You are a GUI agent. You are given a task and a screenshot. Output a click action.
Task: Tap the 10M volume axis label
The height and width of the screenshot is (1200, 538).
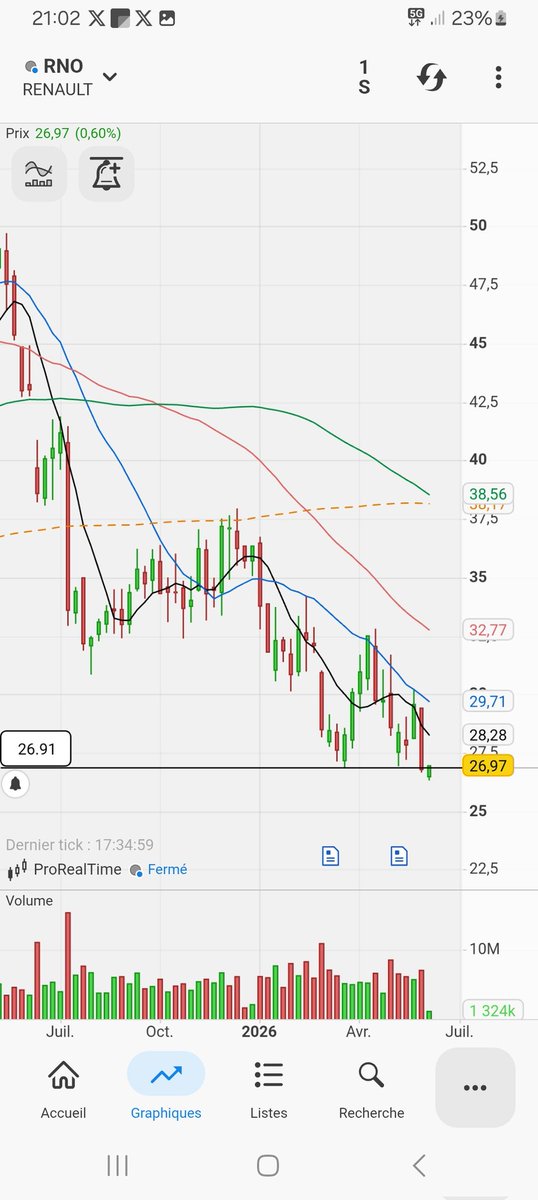click(x=485, y=948)
